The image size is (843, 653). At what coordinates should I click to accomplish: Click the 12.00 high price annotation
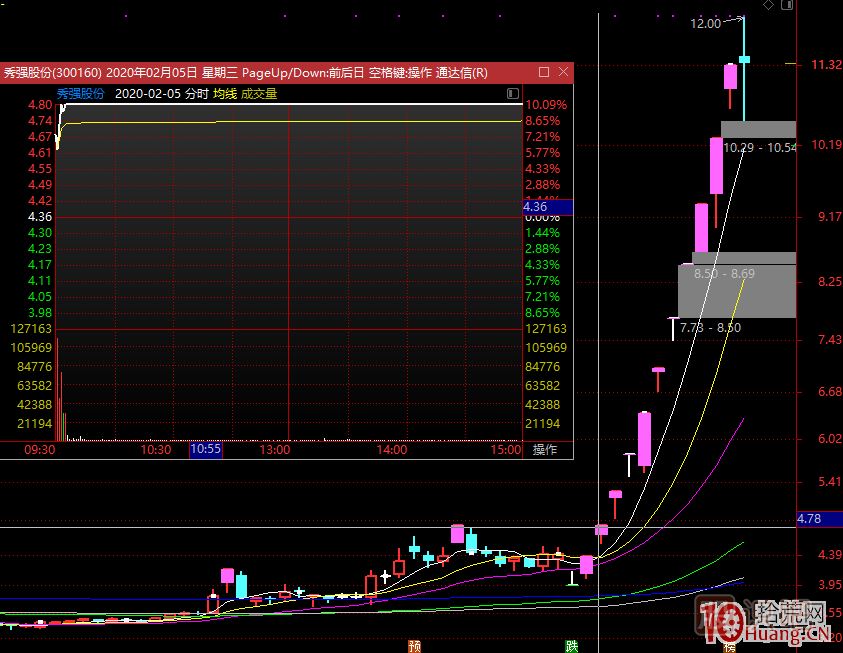705,23
